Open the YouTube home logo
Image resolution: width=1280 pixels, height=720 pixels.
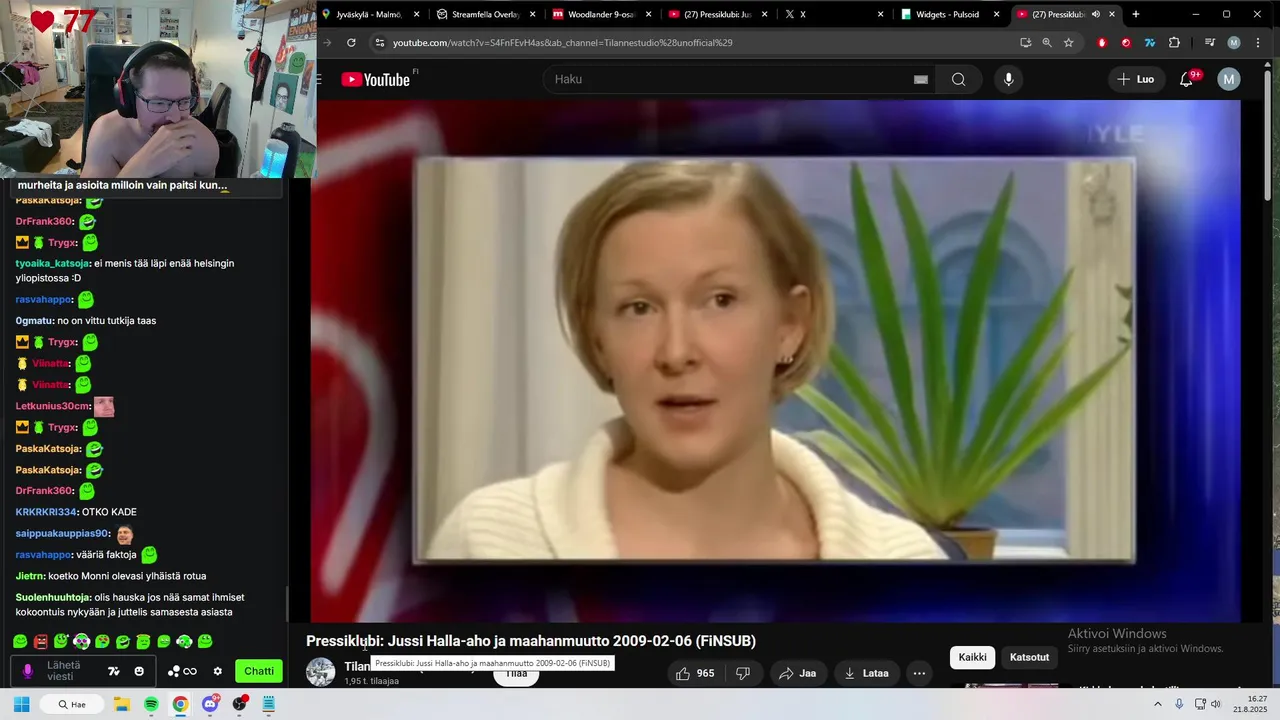click(375, 80)
